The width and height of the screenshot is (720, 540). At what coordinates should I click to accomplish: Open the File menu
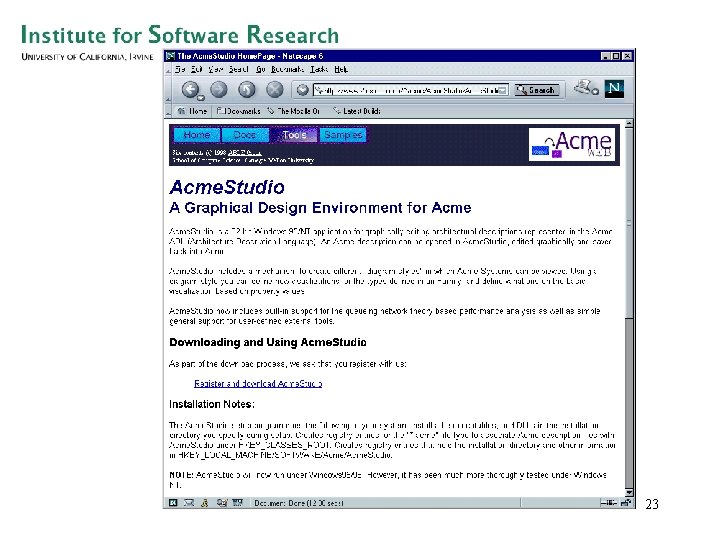tap(180, 69)
